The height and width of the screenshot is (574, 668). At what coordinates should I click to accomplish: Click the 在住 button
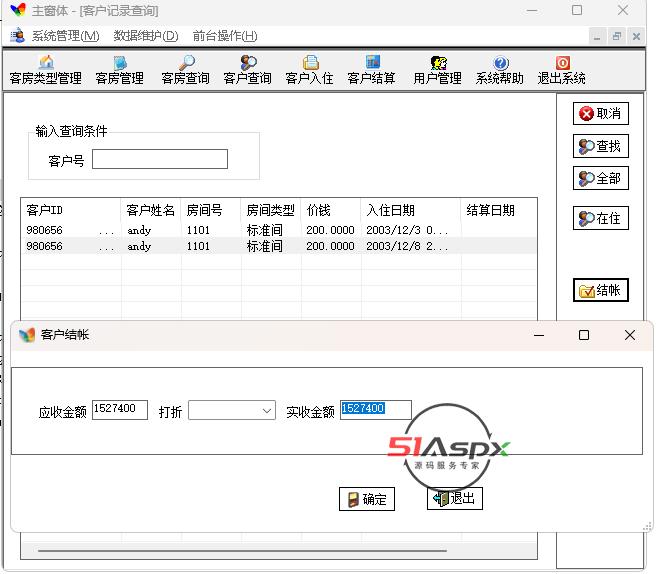pyautogui.click(x=600, y=218)
